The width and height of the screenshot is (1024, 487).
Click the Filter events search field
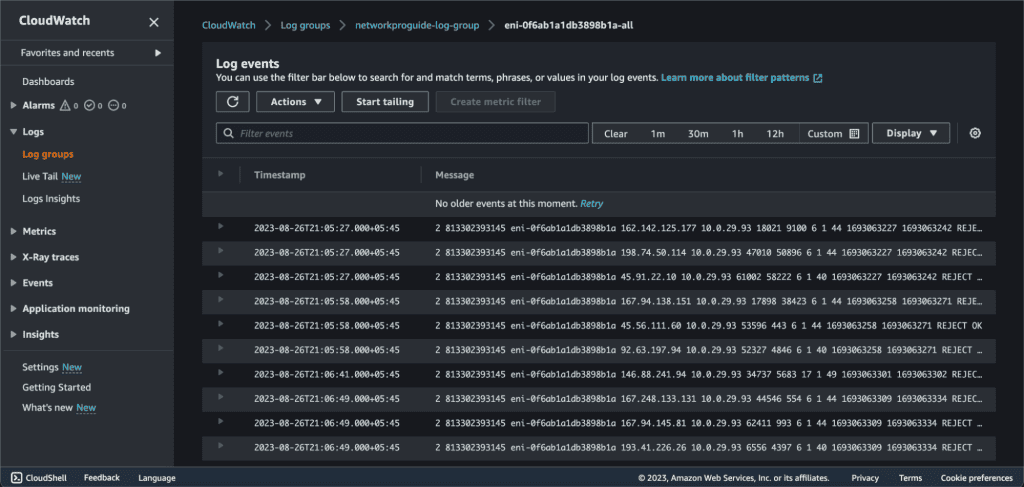(402, 133)
